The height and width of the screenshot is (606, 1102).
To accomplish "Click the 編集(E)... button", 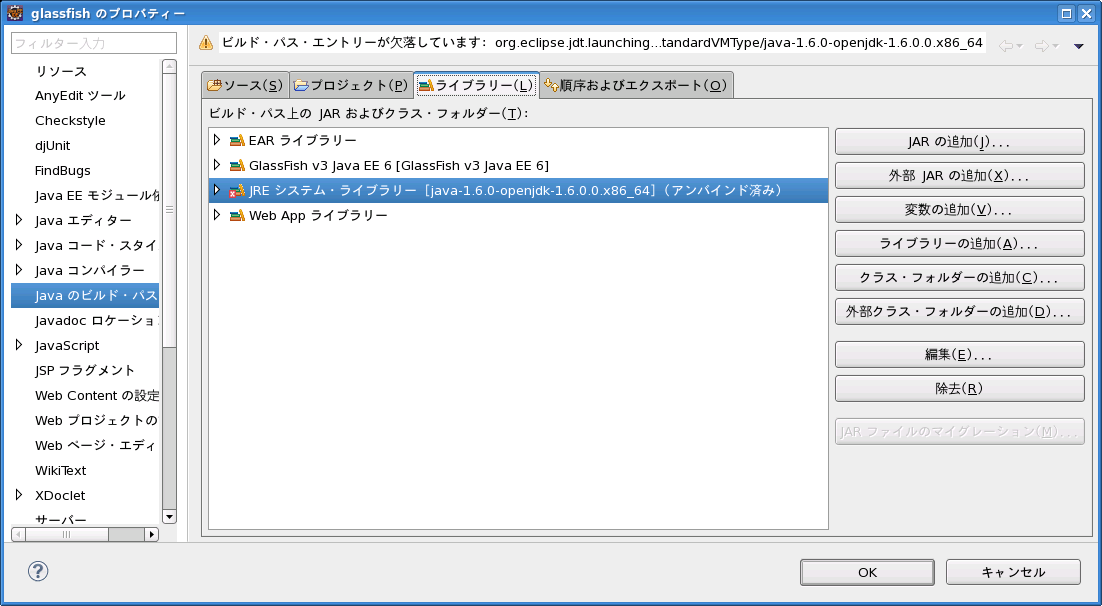I will tap(959, 354).
